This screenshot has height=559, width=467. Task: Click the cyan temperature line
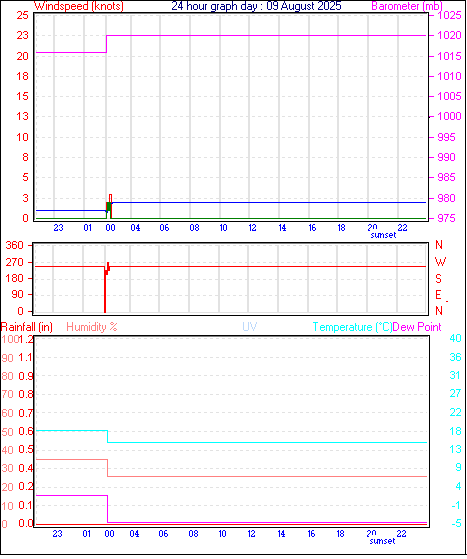click(267, 442)
